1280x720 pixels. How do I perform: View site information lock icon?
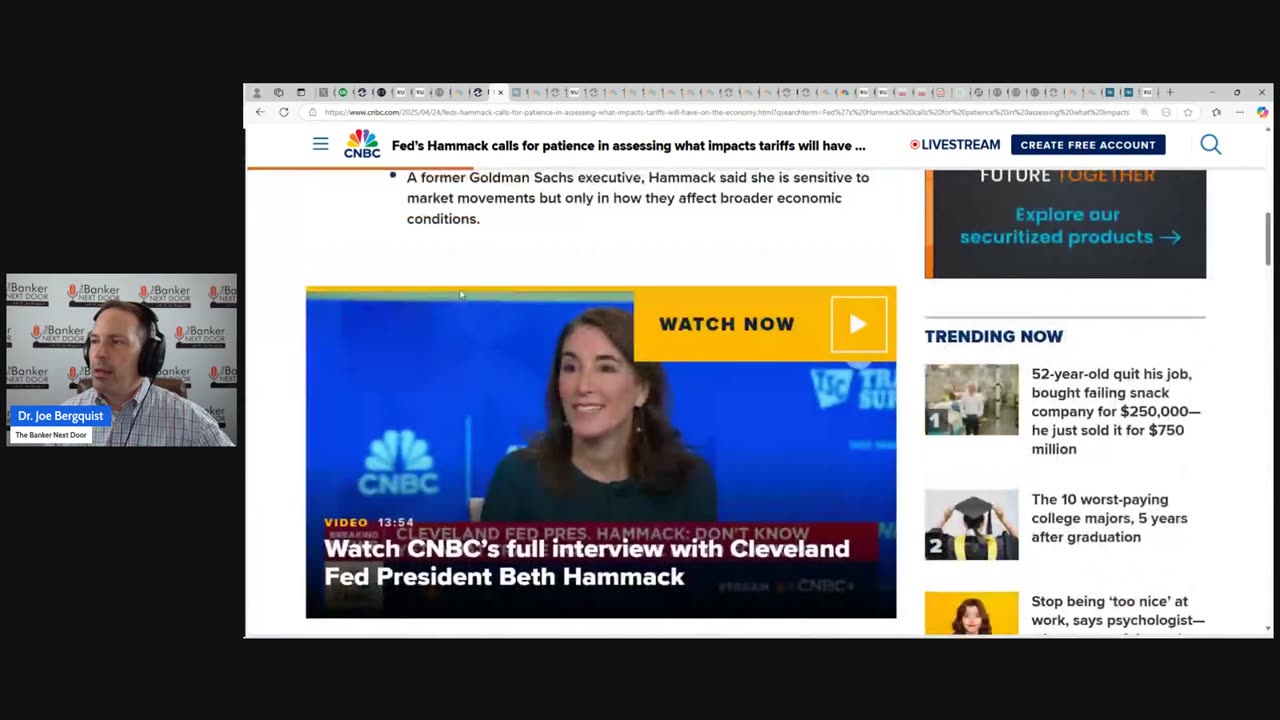coord(312,112)
